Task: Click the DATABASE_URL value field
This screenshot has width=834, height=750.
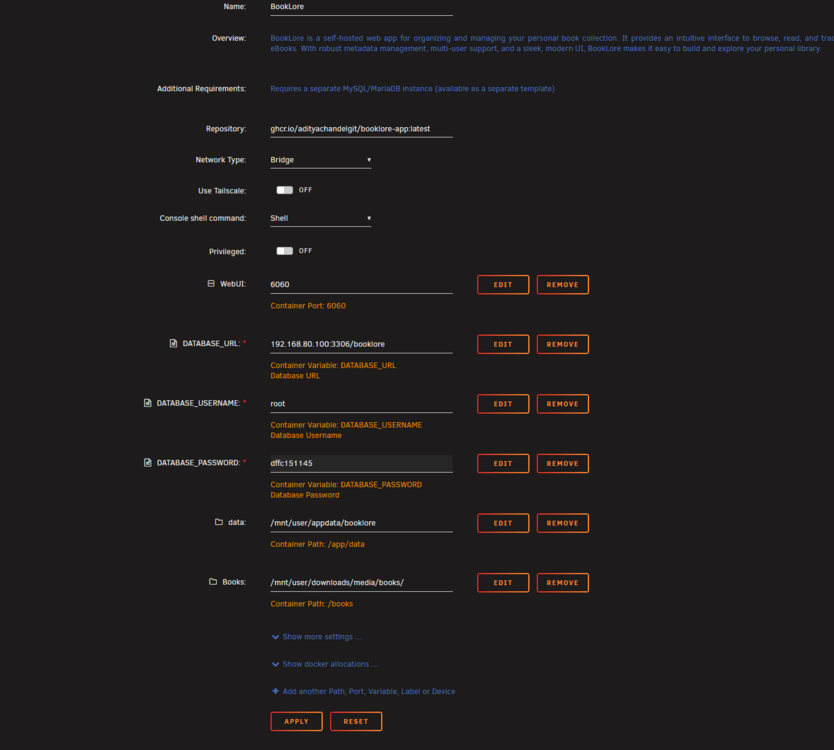Action: pos(361,344)
